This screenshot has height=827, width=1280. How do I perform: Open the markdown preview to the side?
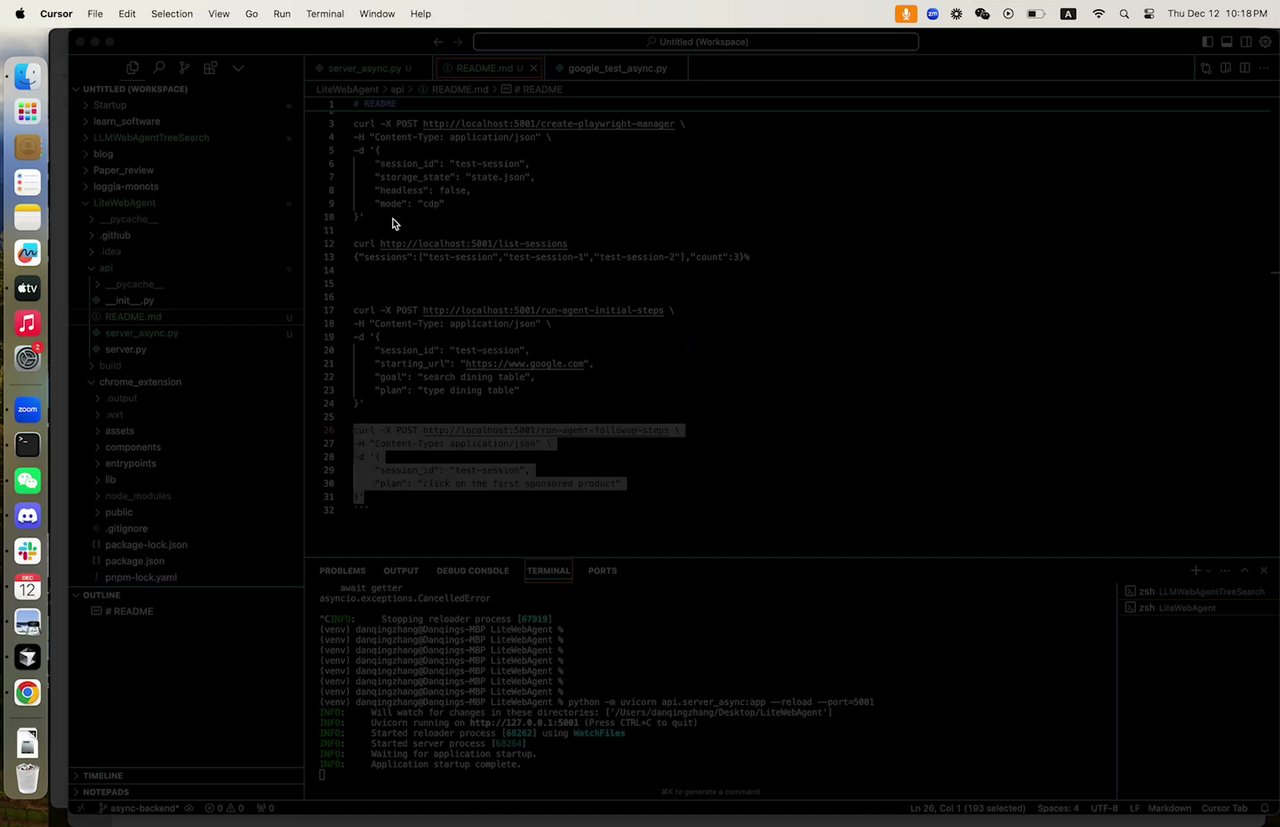(x=1225, y=68)
